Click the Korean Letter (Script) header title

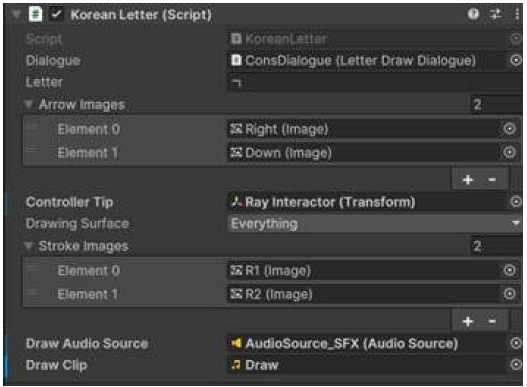point(141,15)
